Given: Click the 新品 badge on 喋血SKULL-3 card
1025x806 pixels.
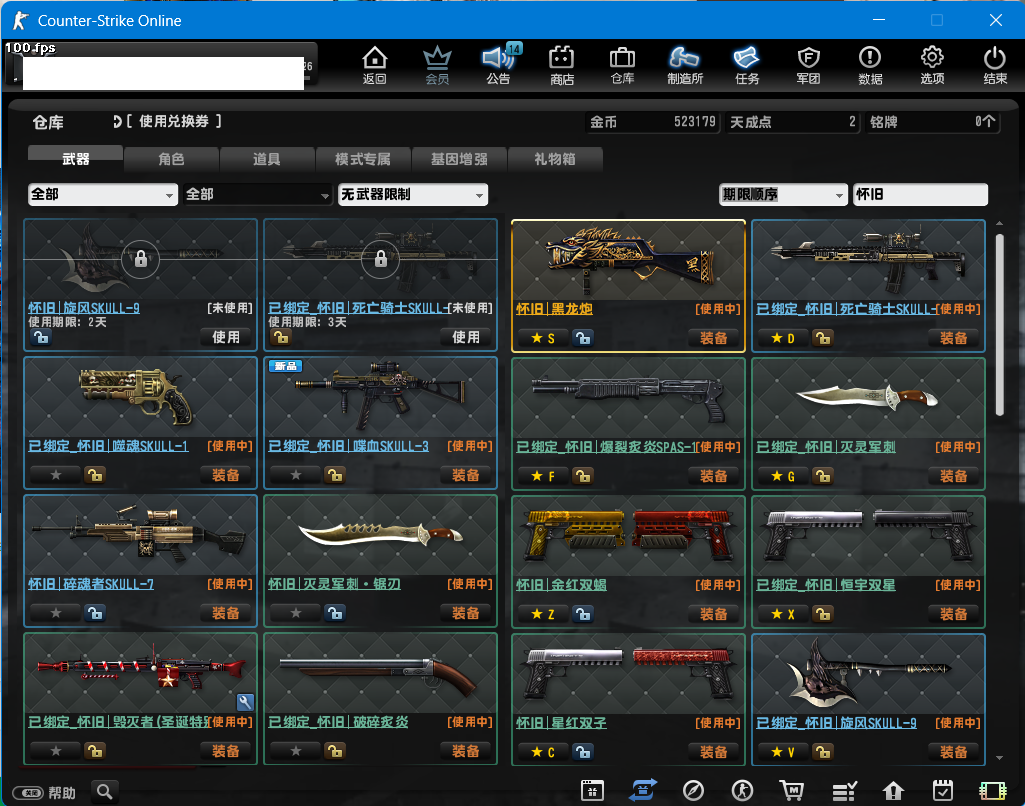Looking at the screenshot, I should pos(286,365).
